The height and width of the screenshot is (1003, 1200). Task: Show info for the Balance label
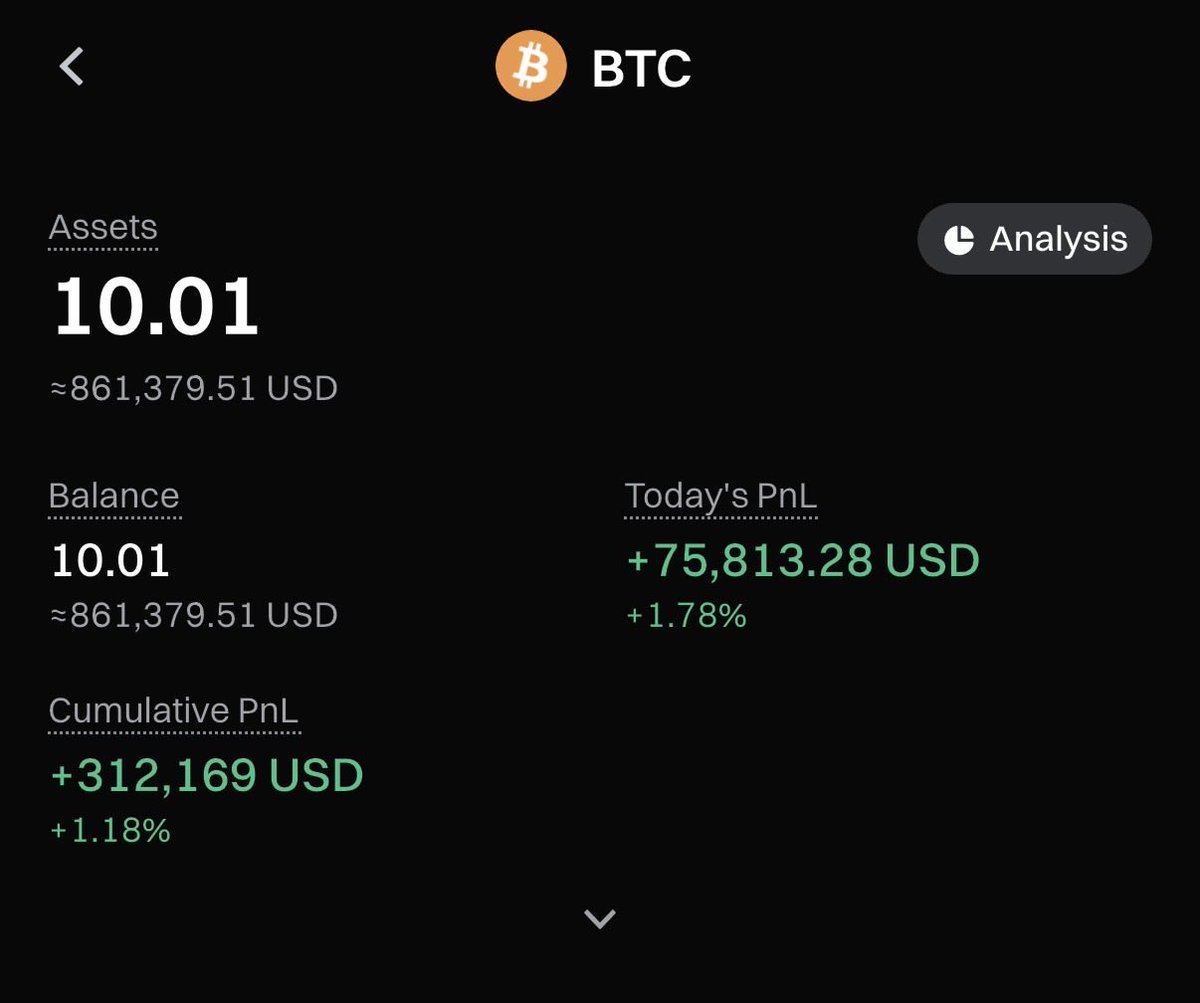point(114,497)
